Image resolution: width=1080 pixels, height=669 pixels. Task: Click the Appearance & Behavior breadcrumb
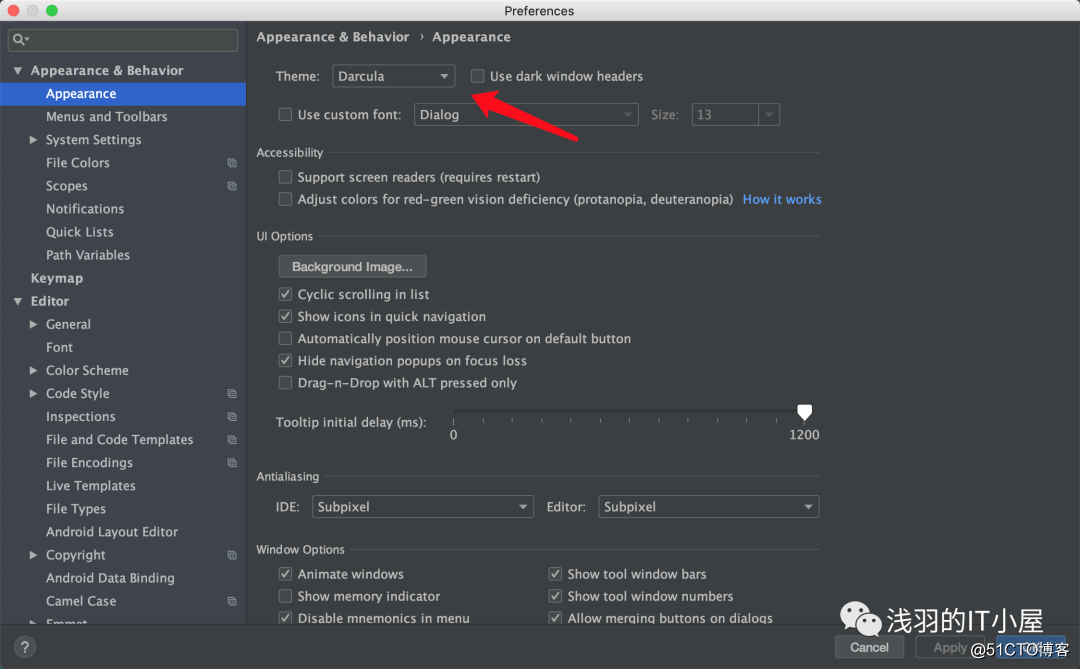point(332,36)
